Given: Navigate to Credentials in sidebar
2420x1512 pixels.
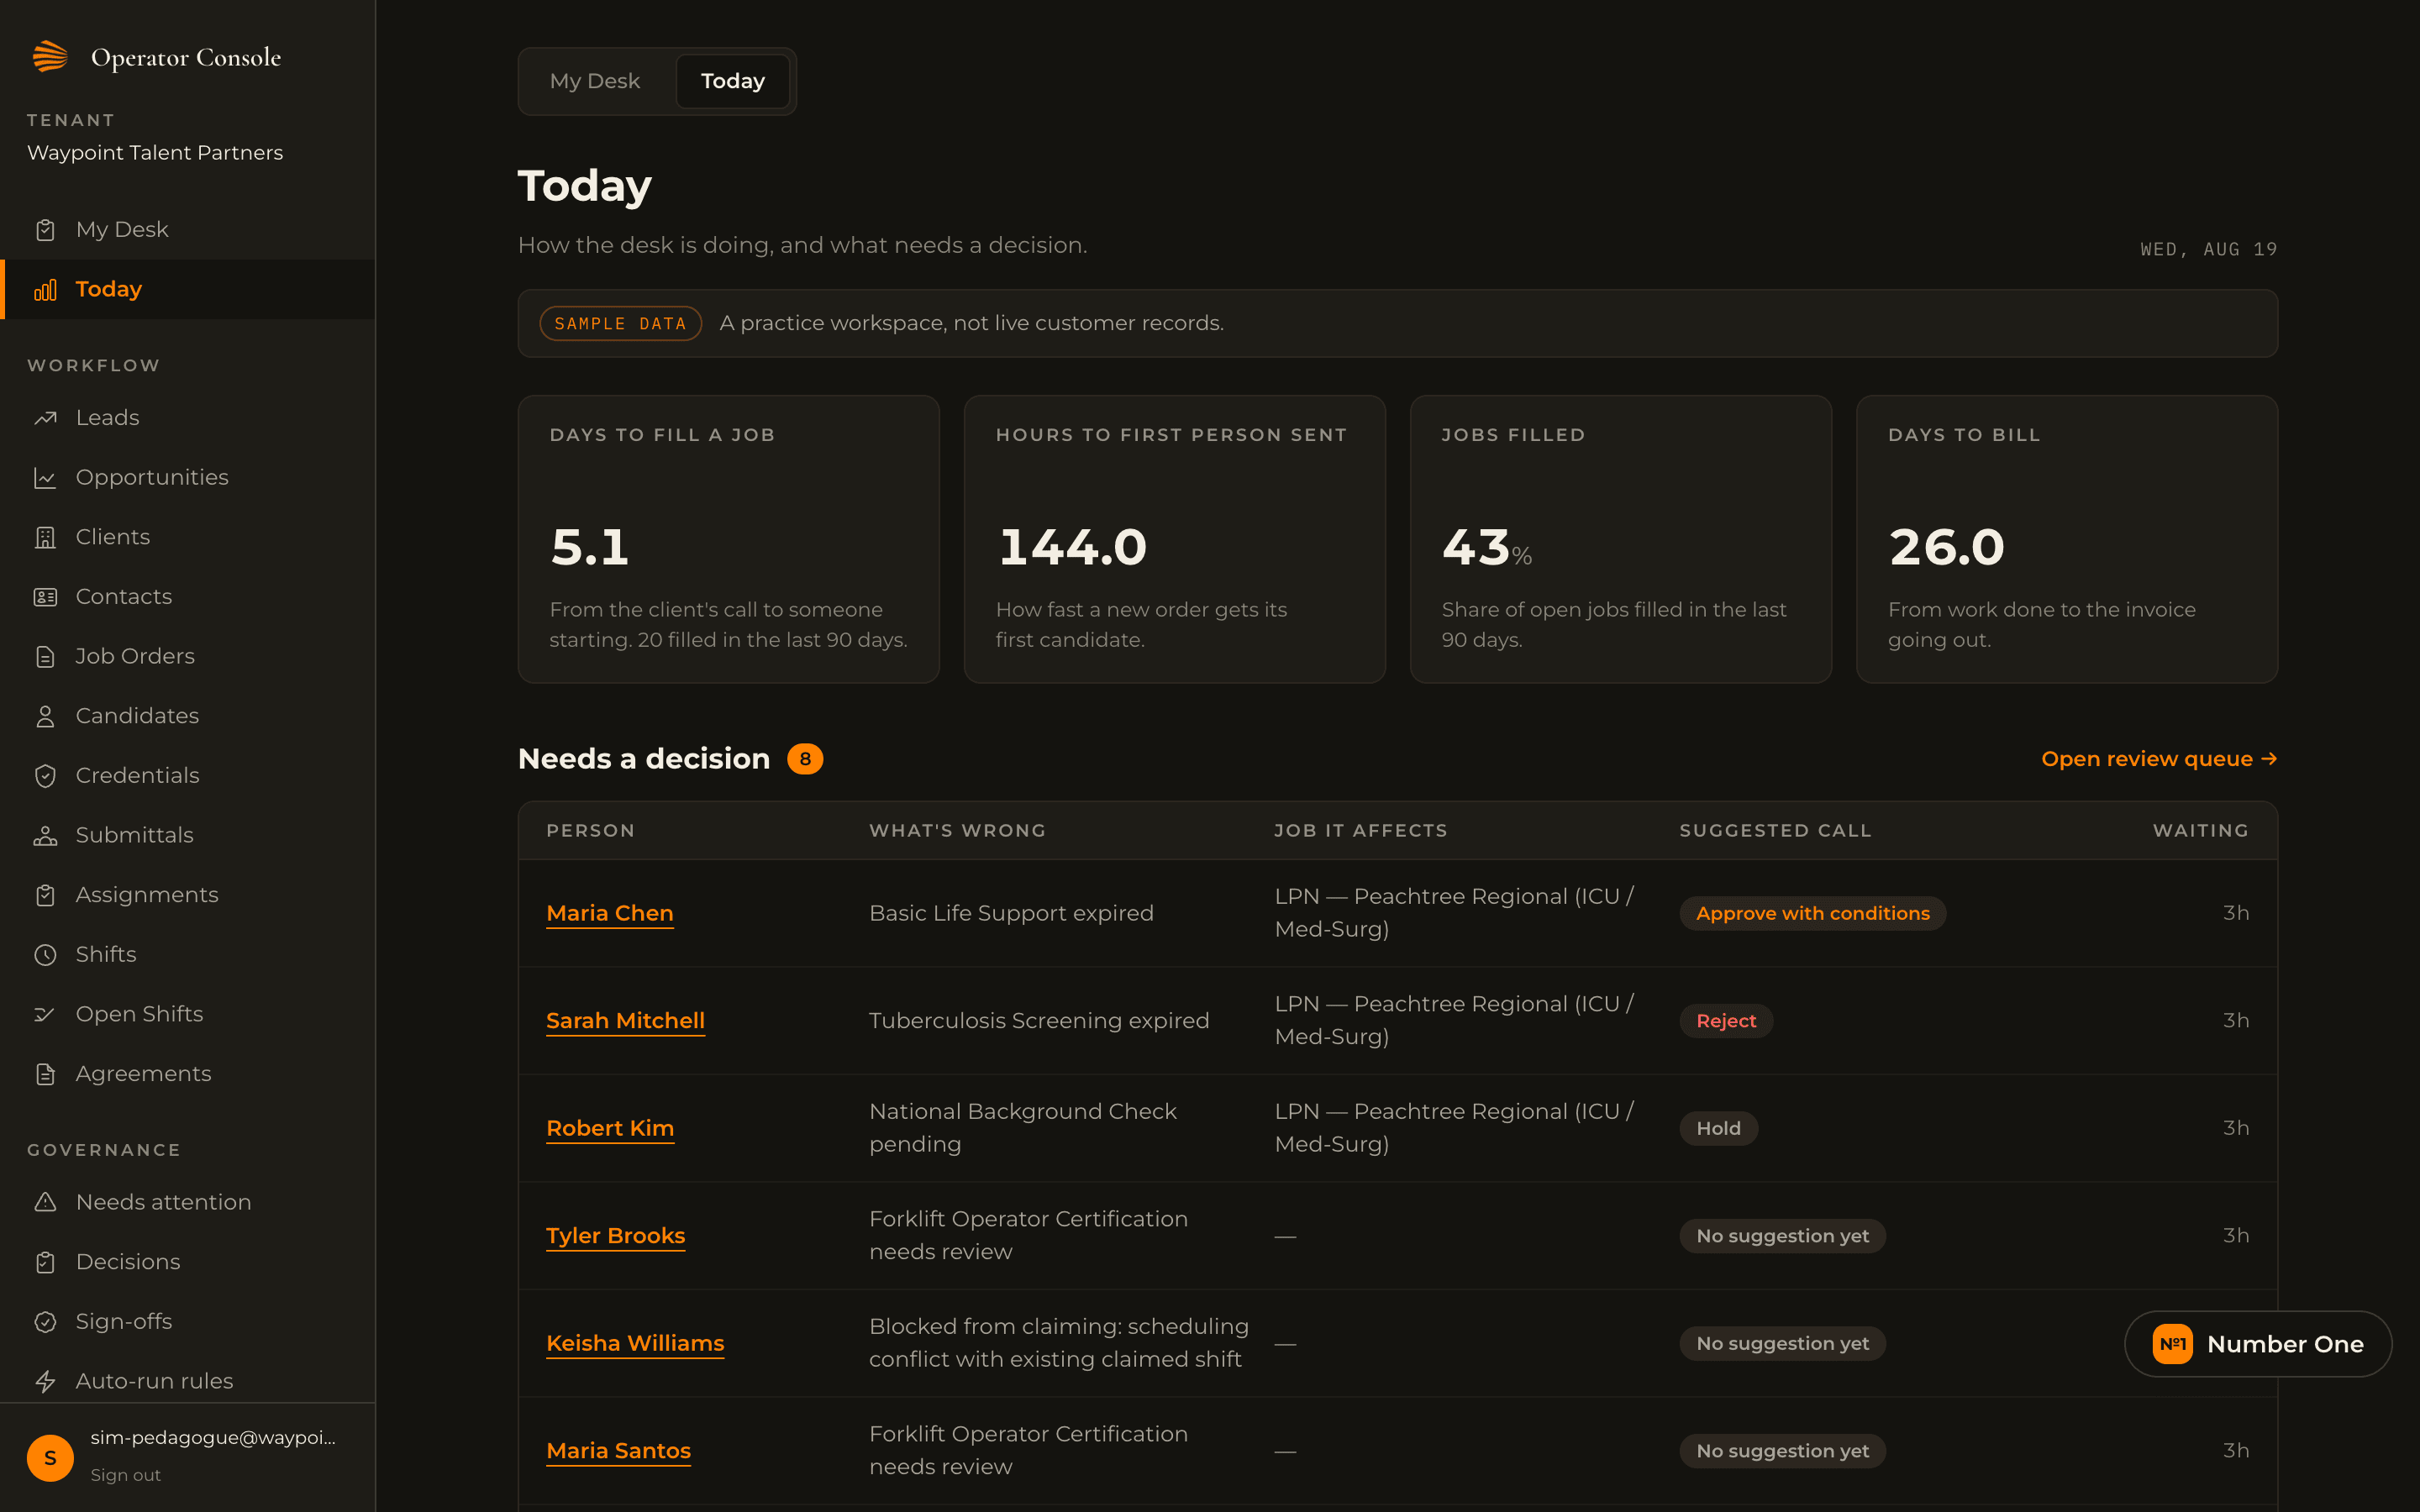Looking at the screenshot, I should click(x=188, y=776).
